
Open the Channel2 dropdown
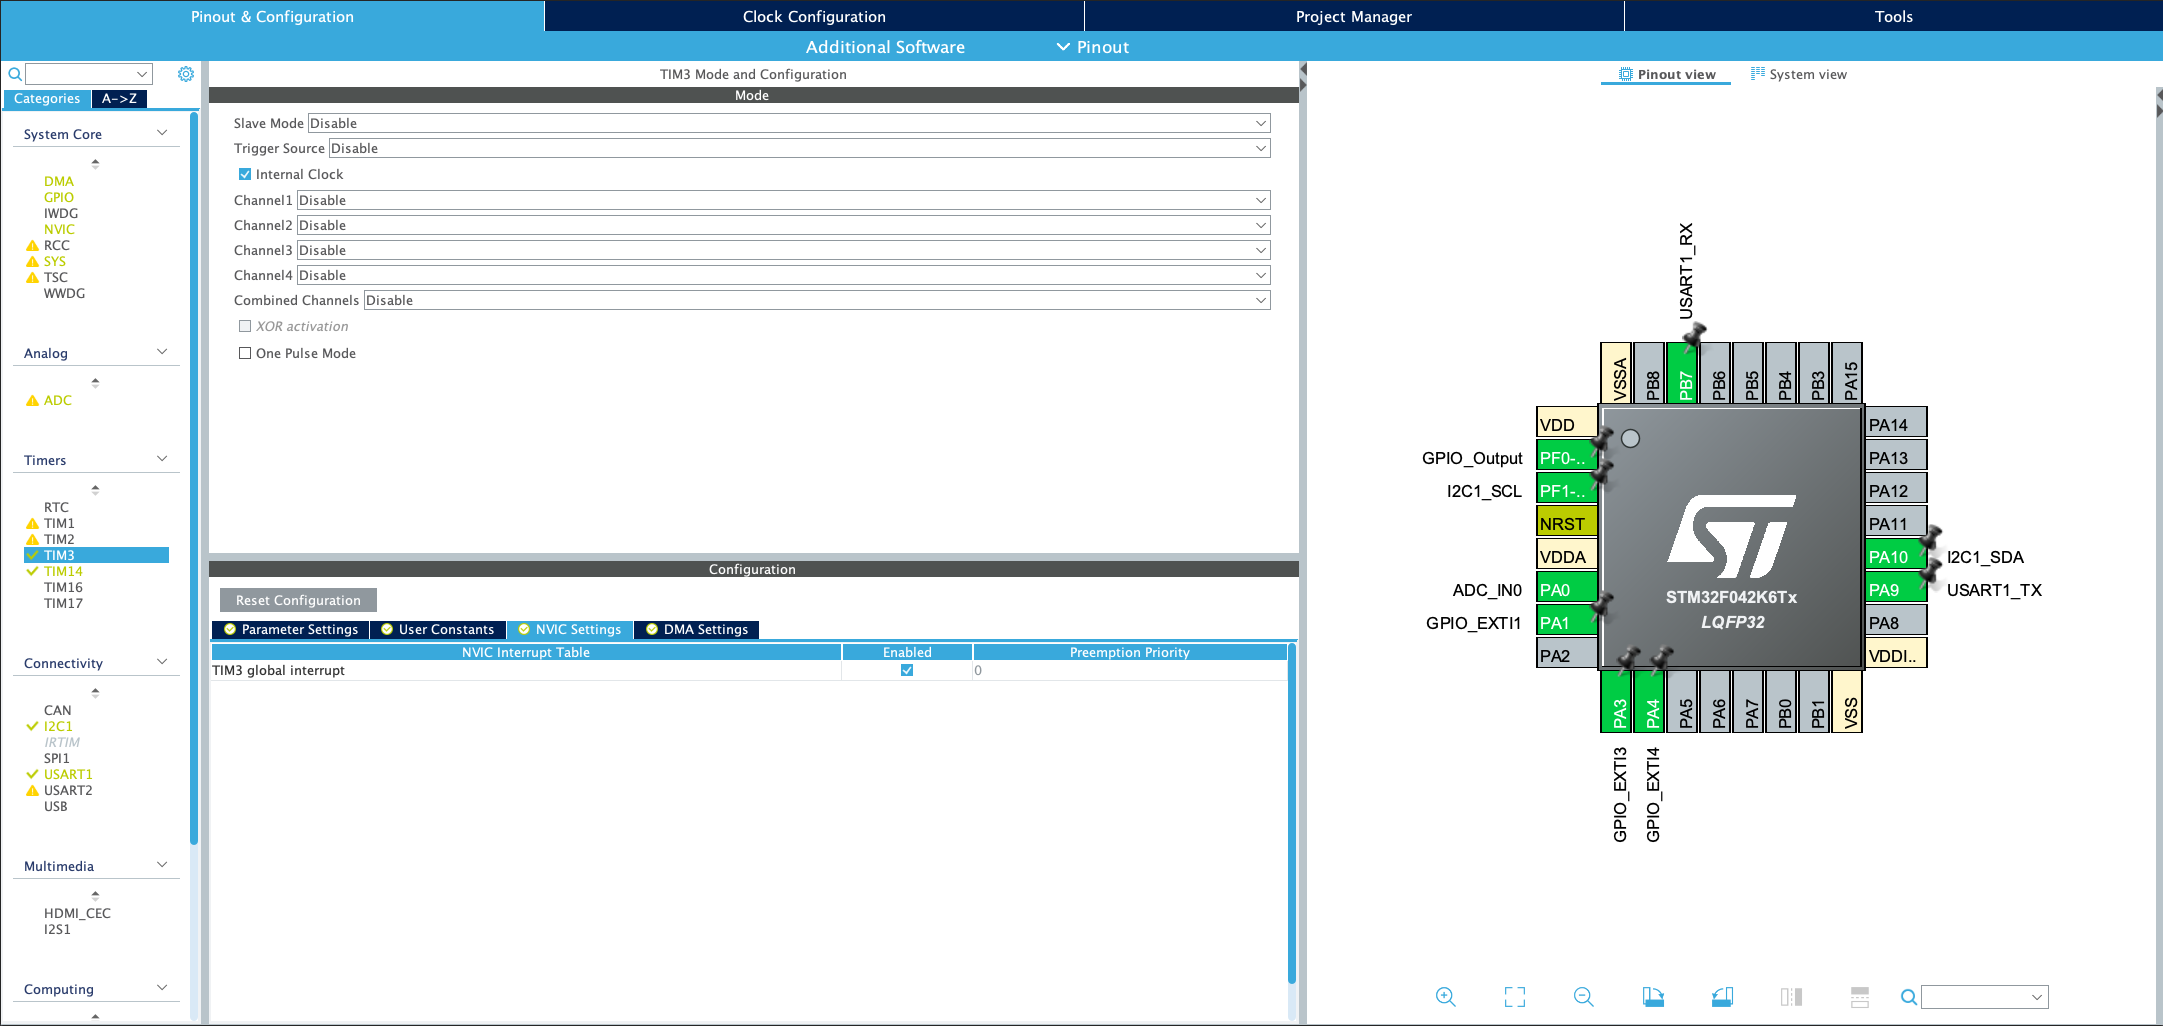click(784, 225)
